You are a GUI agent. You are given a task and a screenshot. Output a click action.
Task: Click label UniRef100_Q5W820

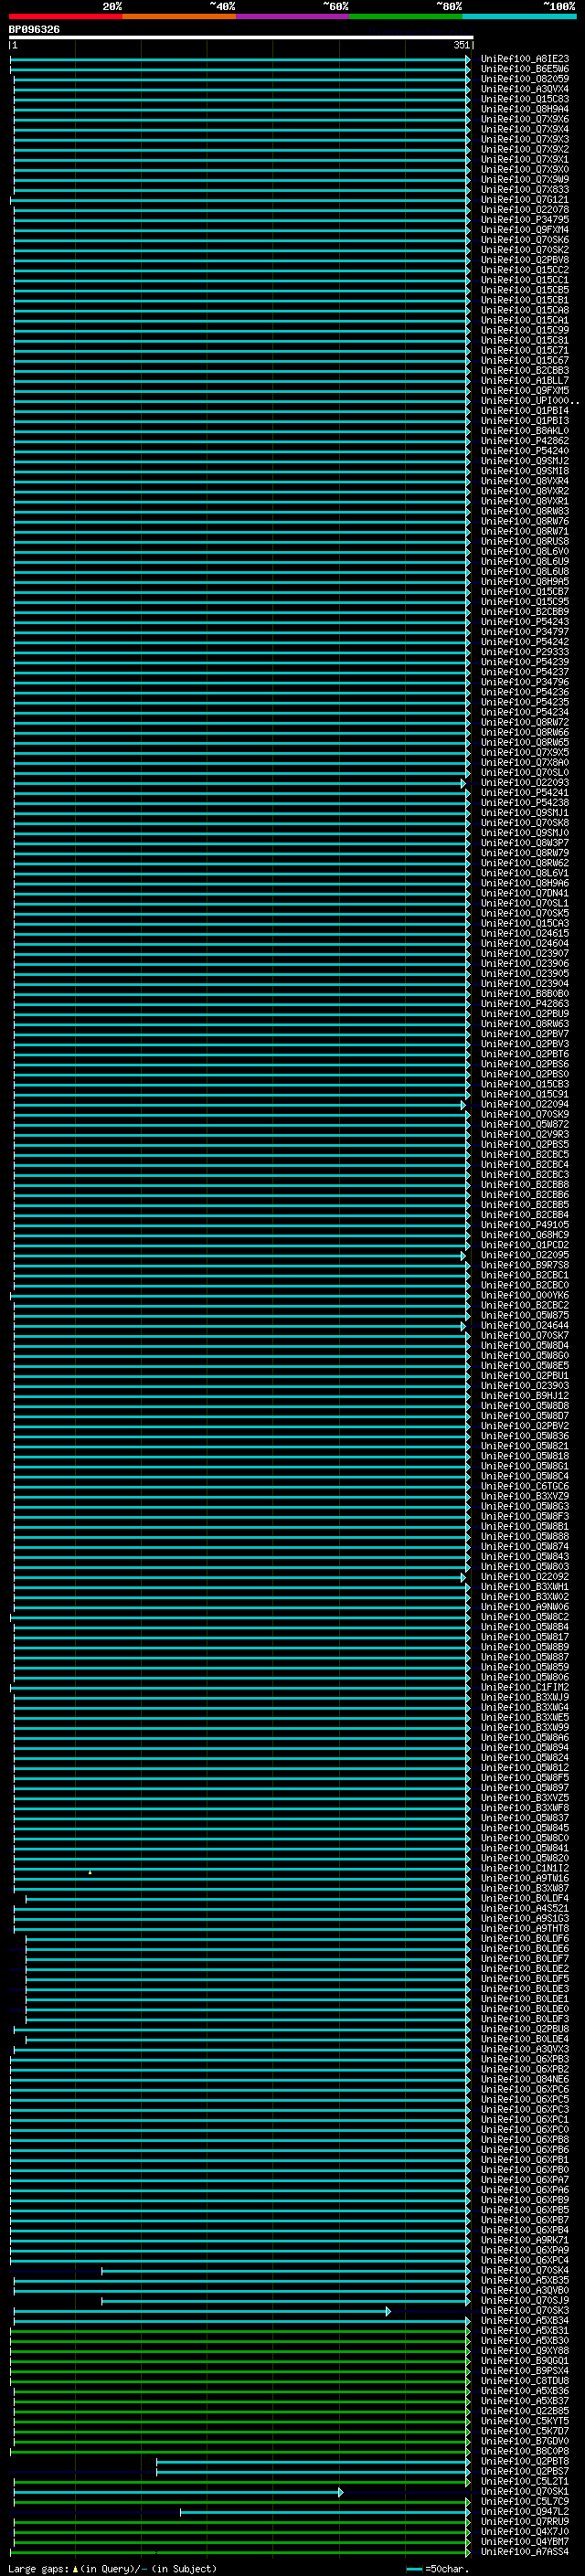tap(525, 1857)
